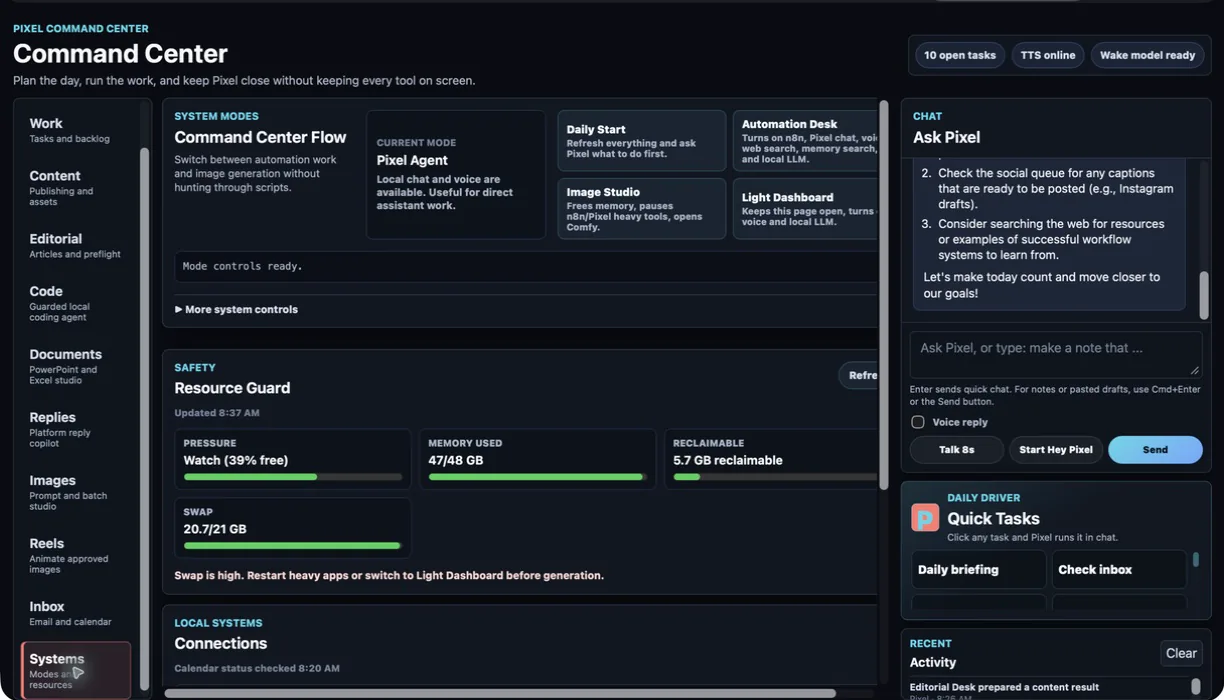The image size is (1224, 700).
Task: Activate the Automation Desk mode card
Action: [x=806, y=141]
